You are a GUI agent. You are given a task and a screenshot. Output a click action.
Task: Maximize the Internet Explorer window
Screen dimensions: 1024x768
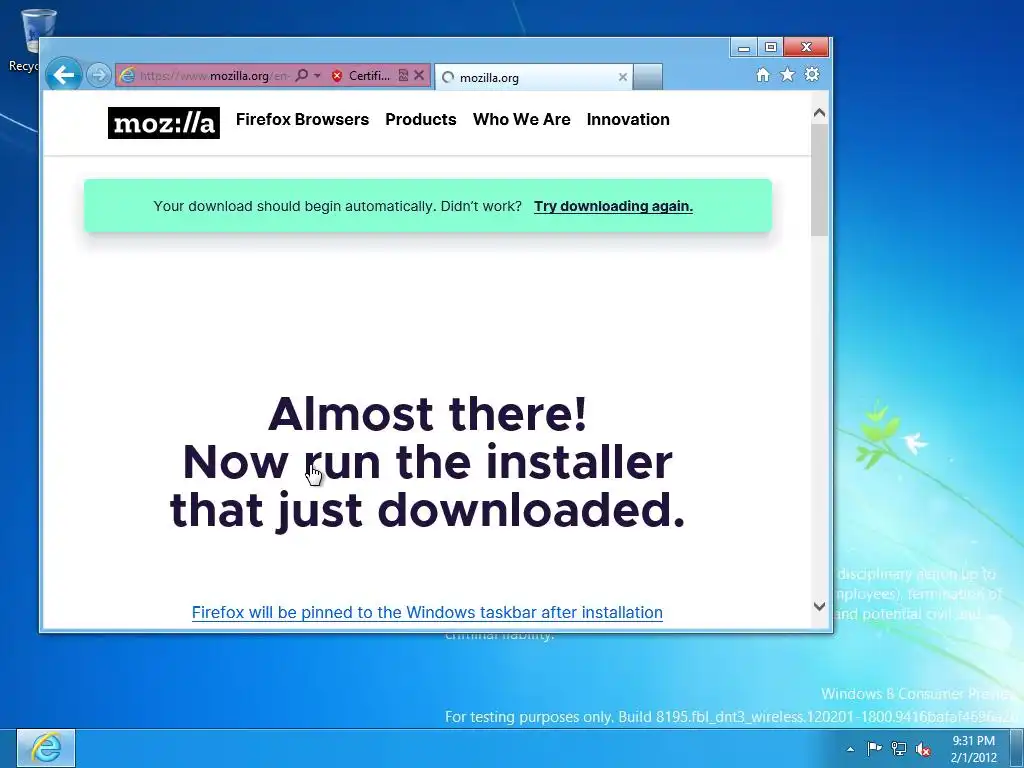click(771, 47)
